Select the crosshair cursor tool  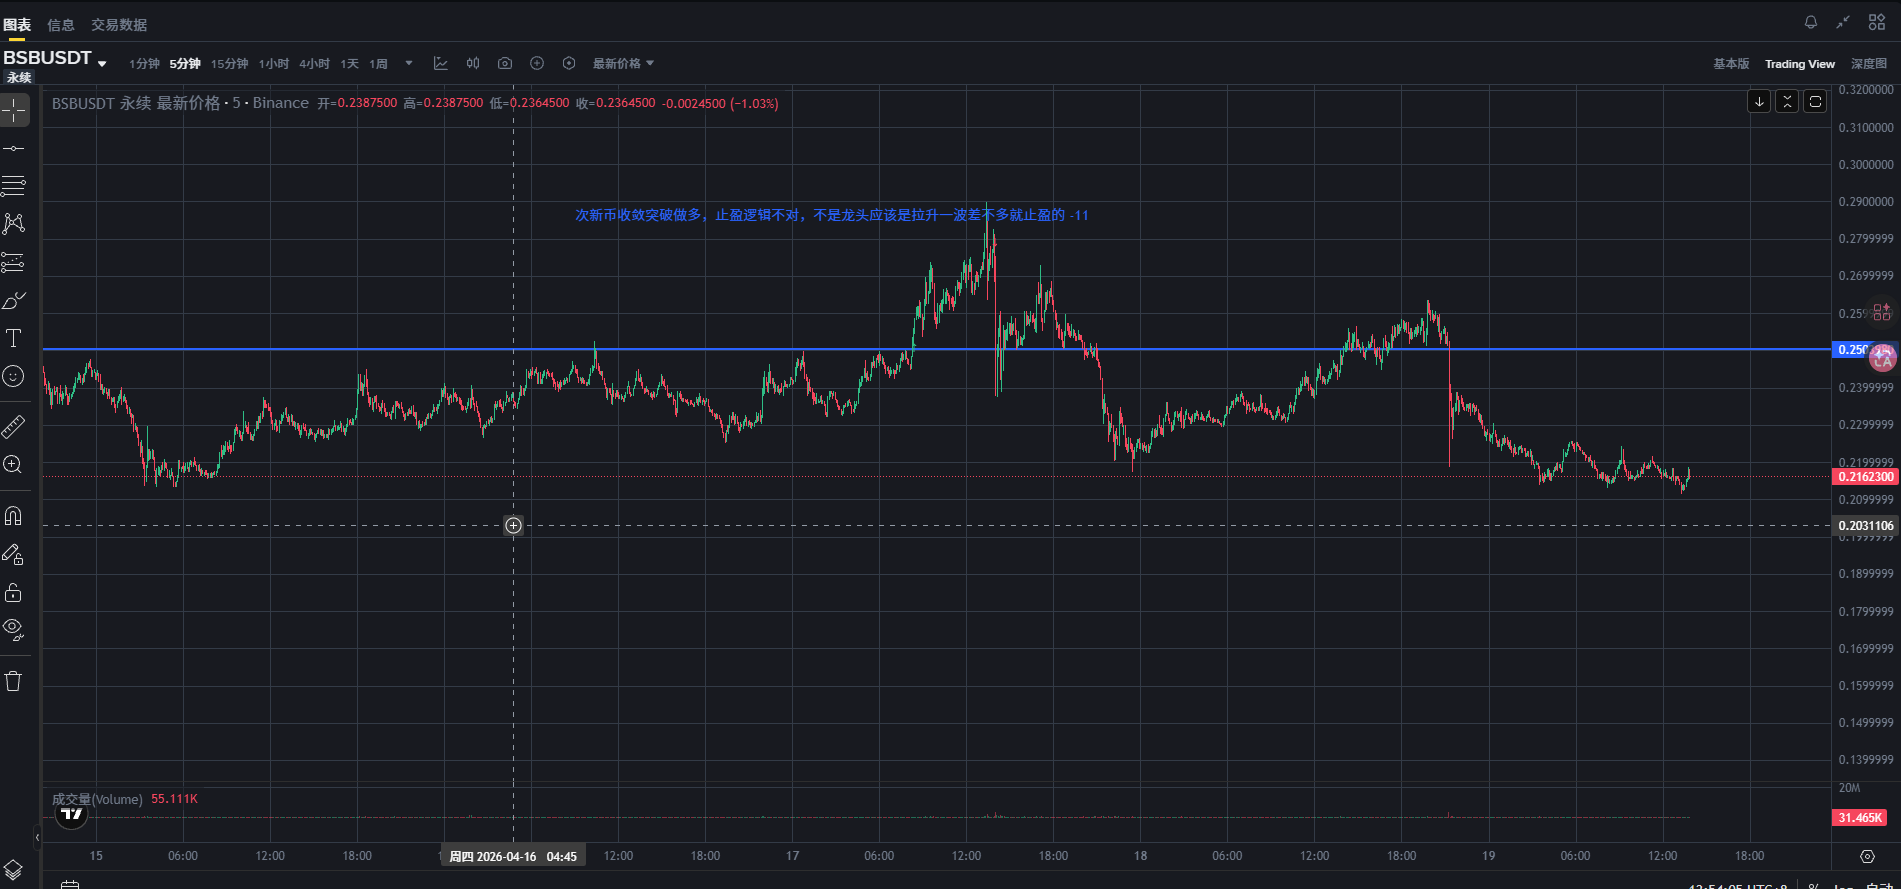tap(14, 110)
